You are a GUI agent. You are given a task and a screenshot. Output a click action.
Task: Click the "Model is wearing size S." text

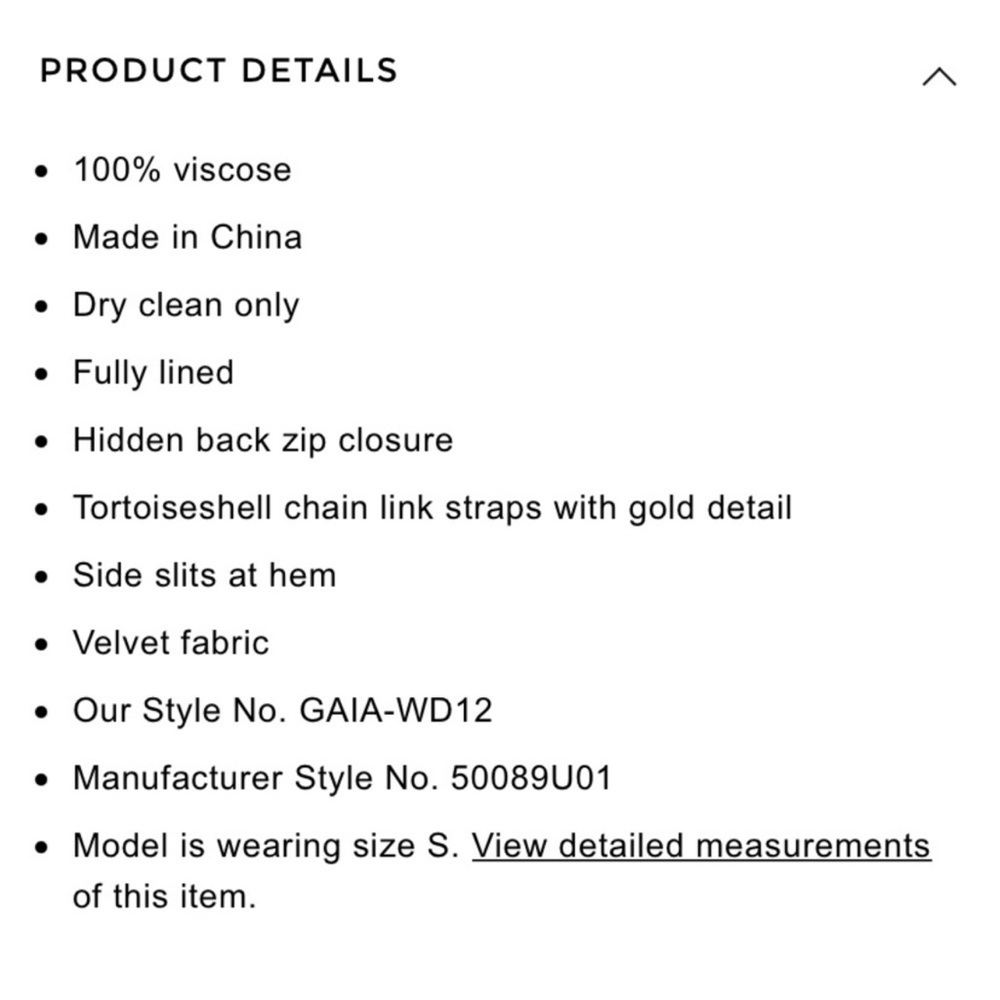point(266,846)
